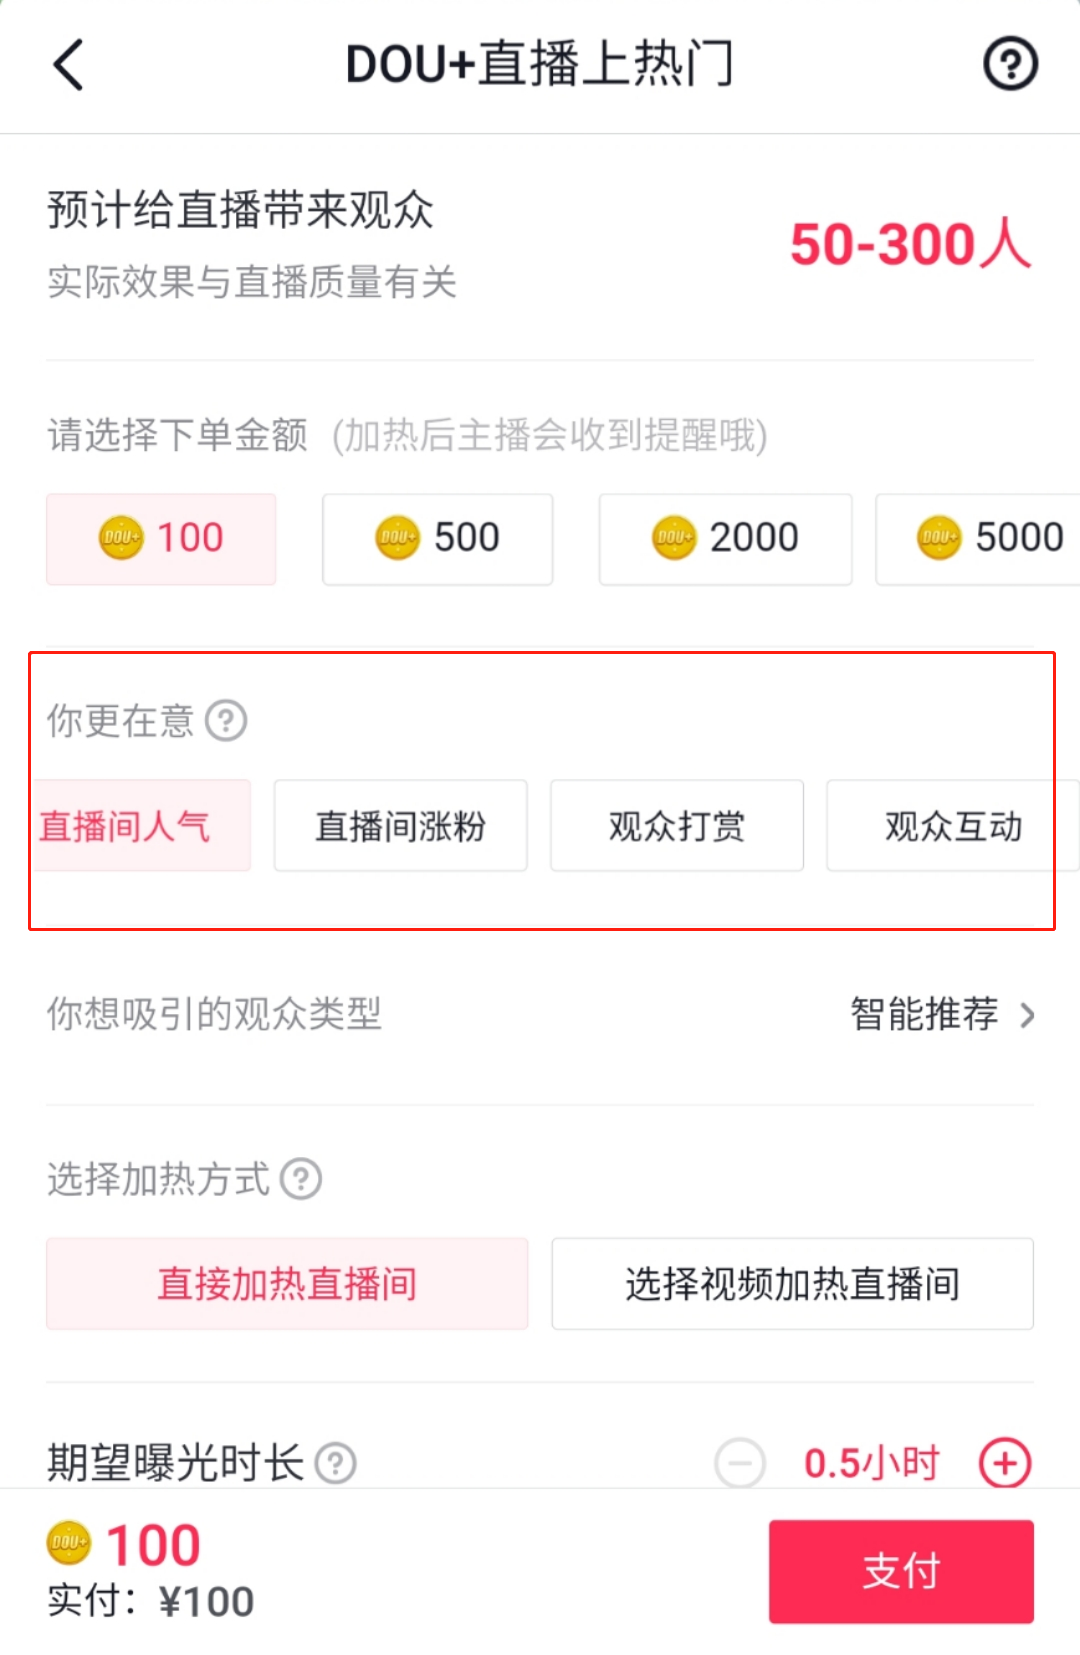Viewport: 1080px width, 1655px height.
Task: Select 直播间涨粉 as your priority
Action: point(400,825)
